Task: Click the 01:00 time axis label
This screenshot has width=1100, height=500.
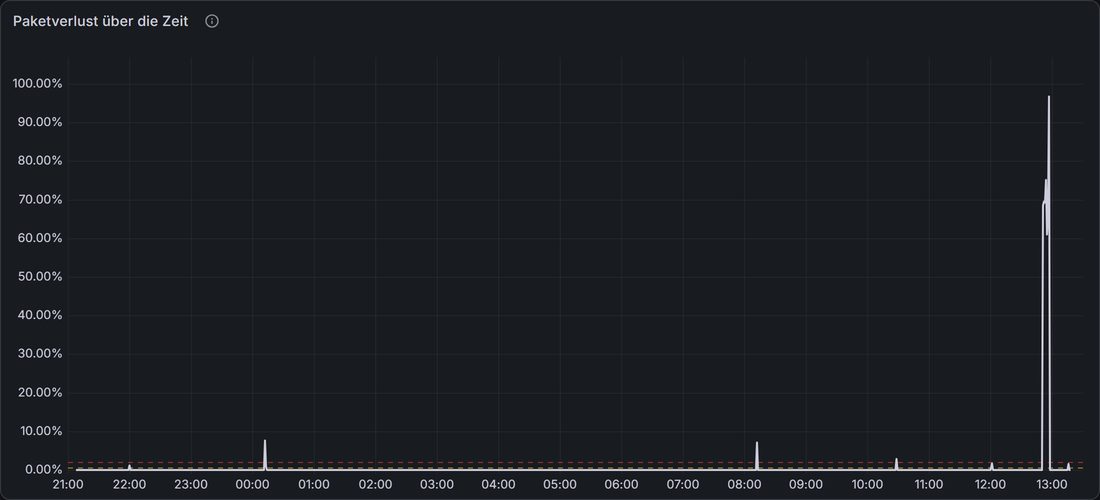Action: [314, 485]
